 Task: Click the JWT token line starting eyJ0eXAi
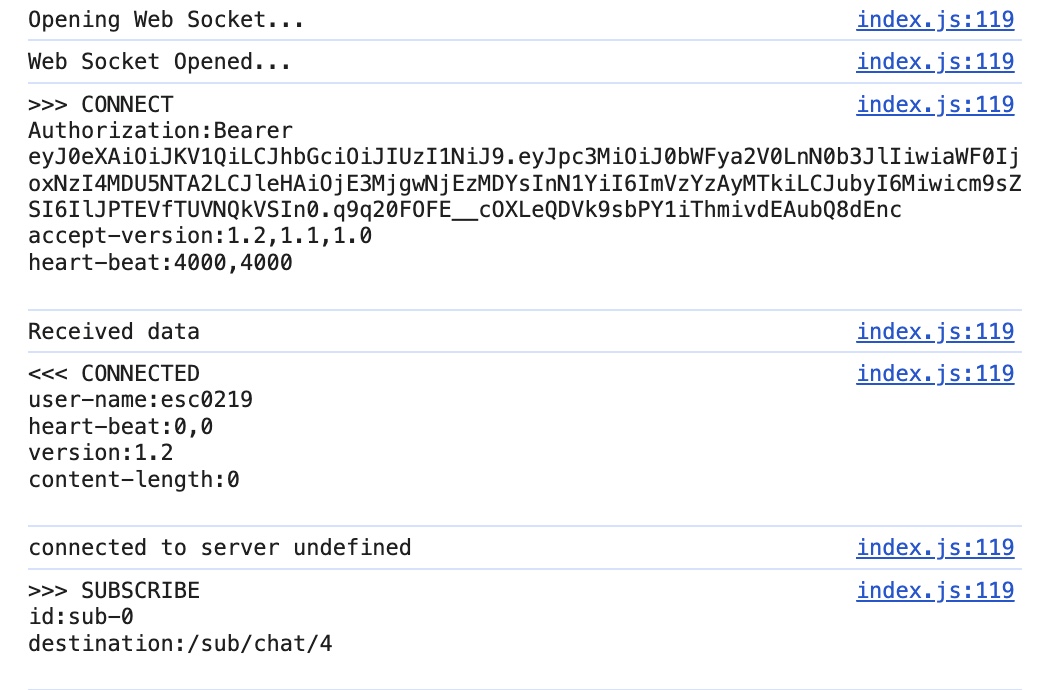(524, 157)
